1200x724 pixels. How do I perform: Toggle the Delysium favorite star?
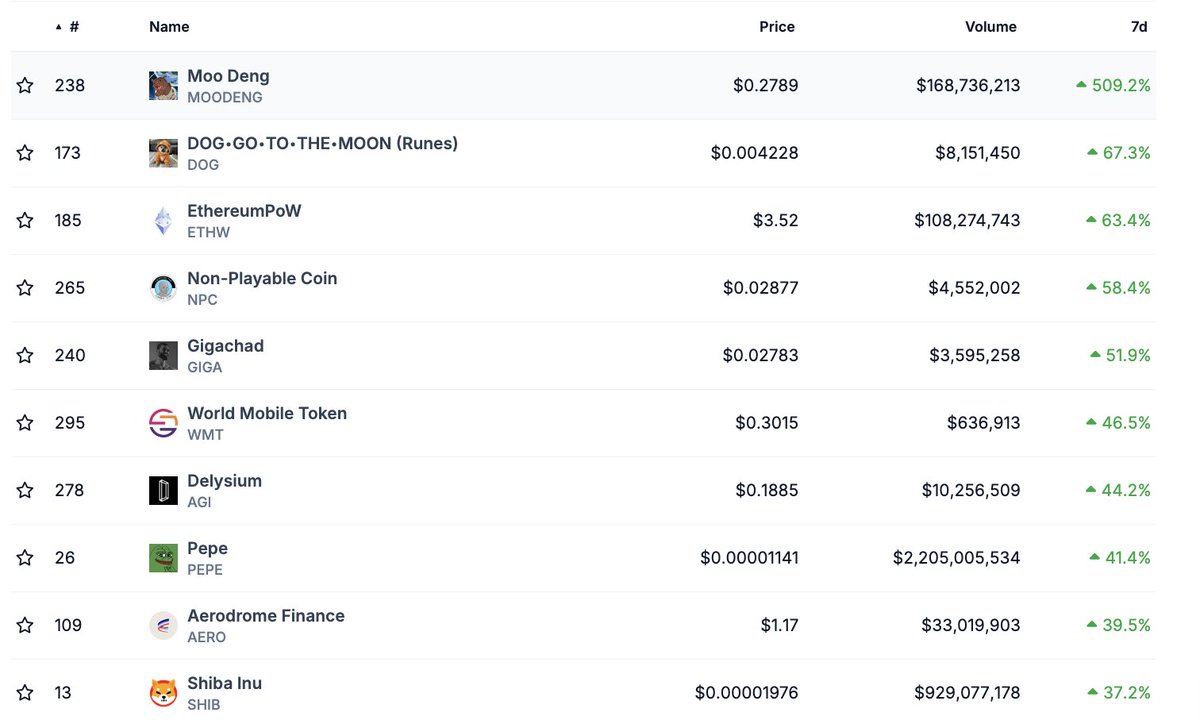[x=25, y=491]
